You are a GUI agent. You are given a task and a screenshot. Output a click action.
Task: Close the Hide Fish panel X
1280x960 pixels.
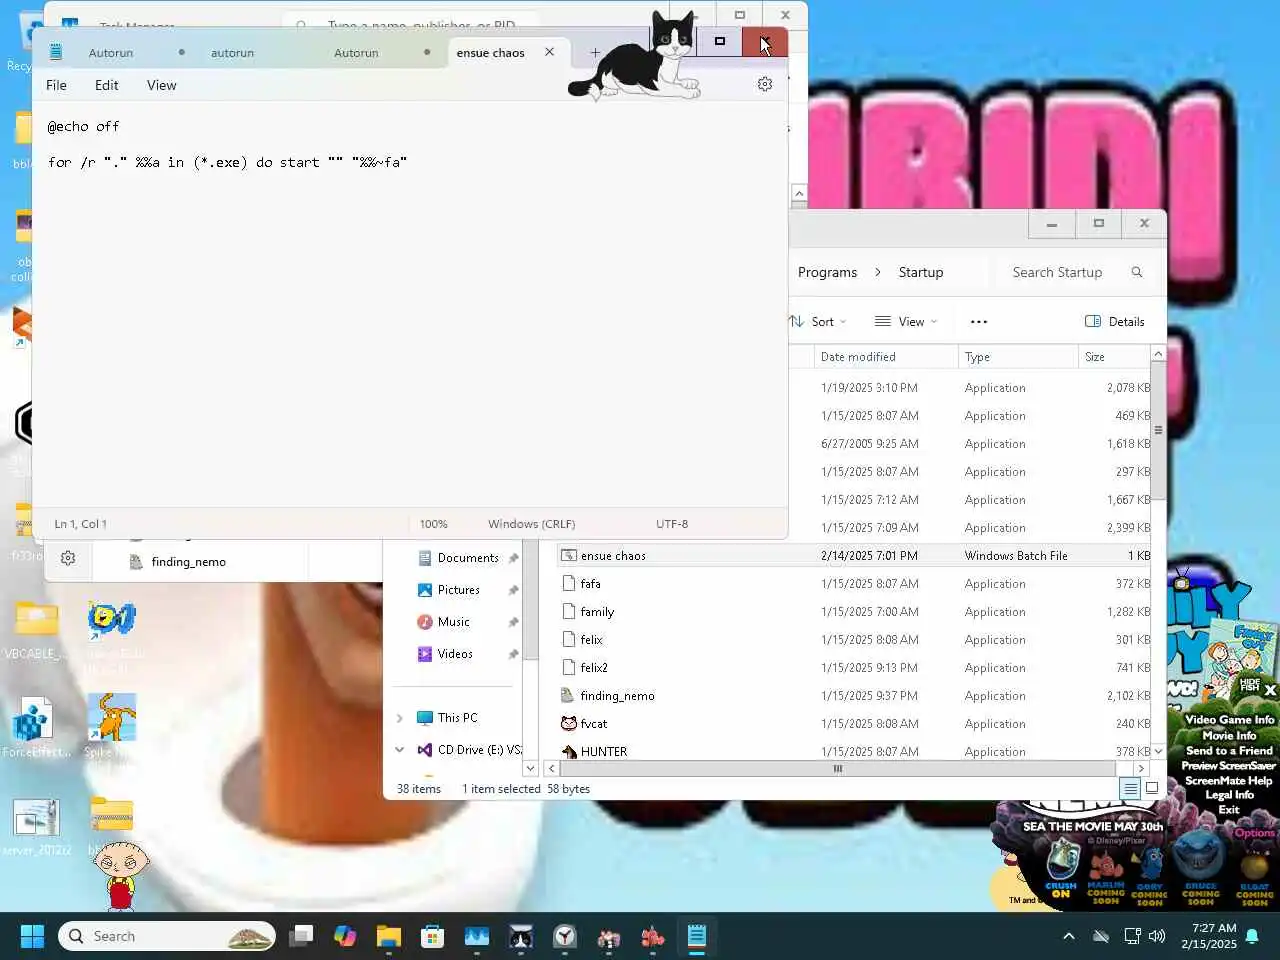coord(1270,690)
